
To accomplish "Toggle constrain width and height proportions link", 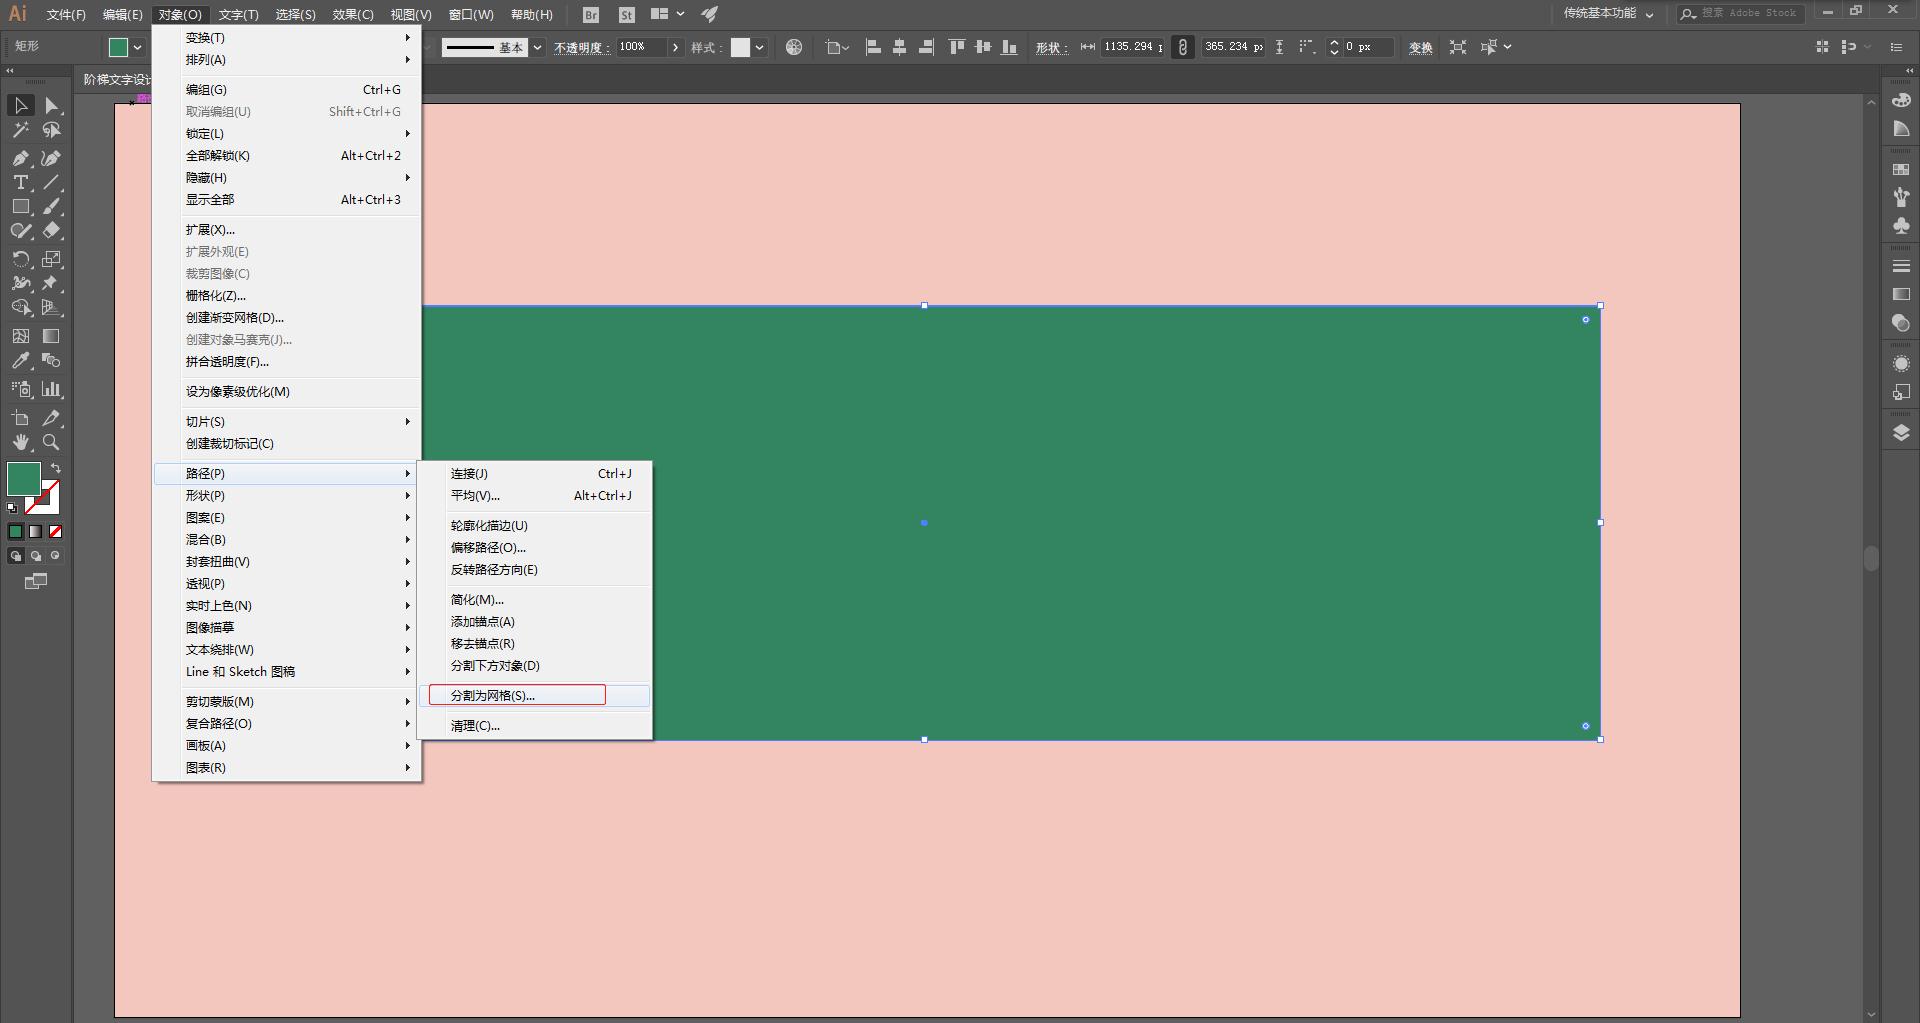I will pos(1183,47).
